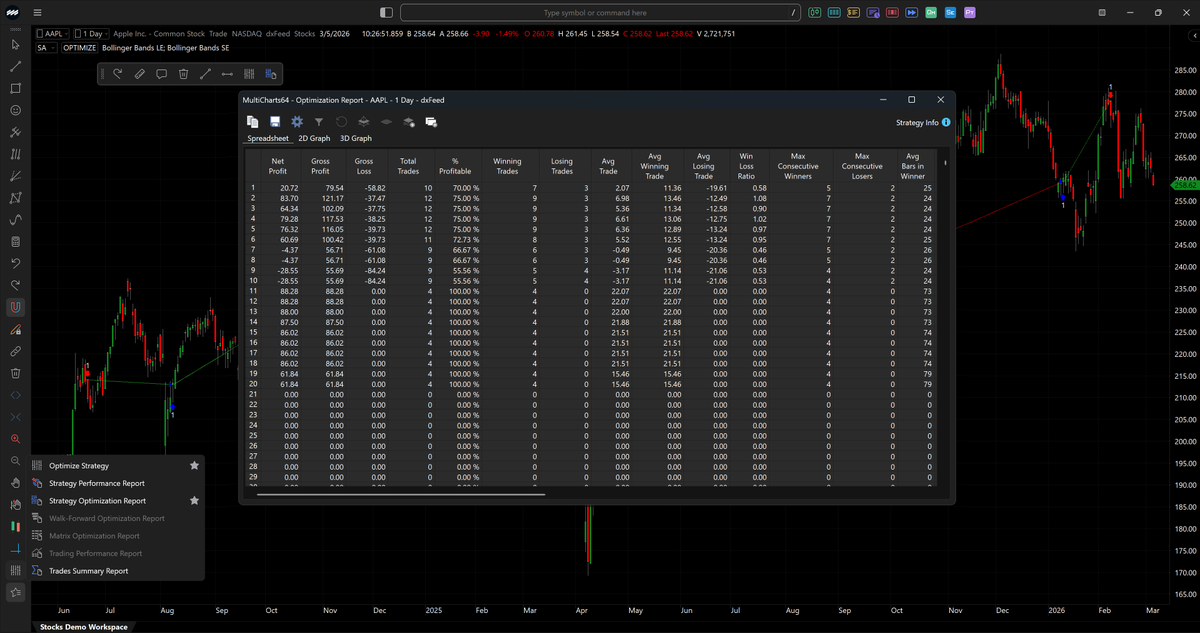Image resolution: width=1200 pixels, height=633 pixels.
Task: Click the Strategy Info link
Action: (x=923, y=122)
